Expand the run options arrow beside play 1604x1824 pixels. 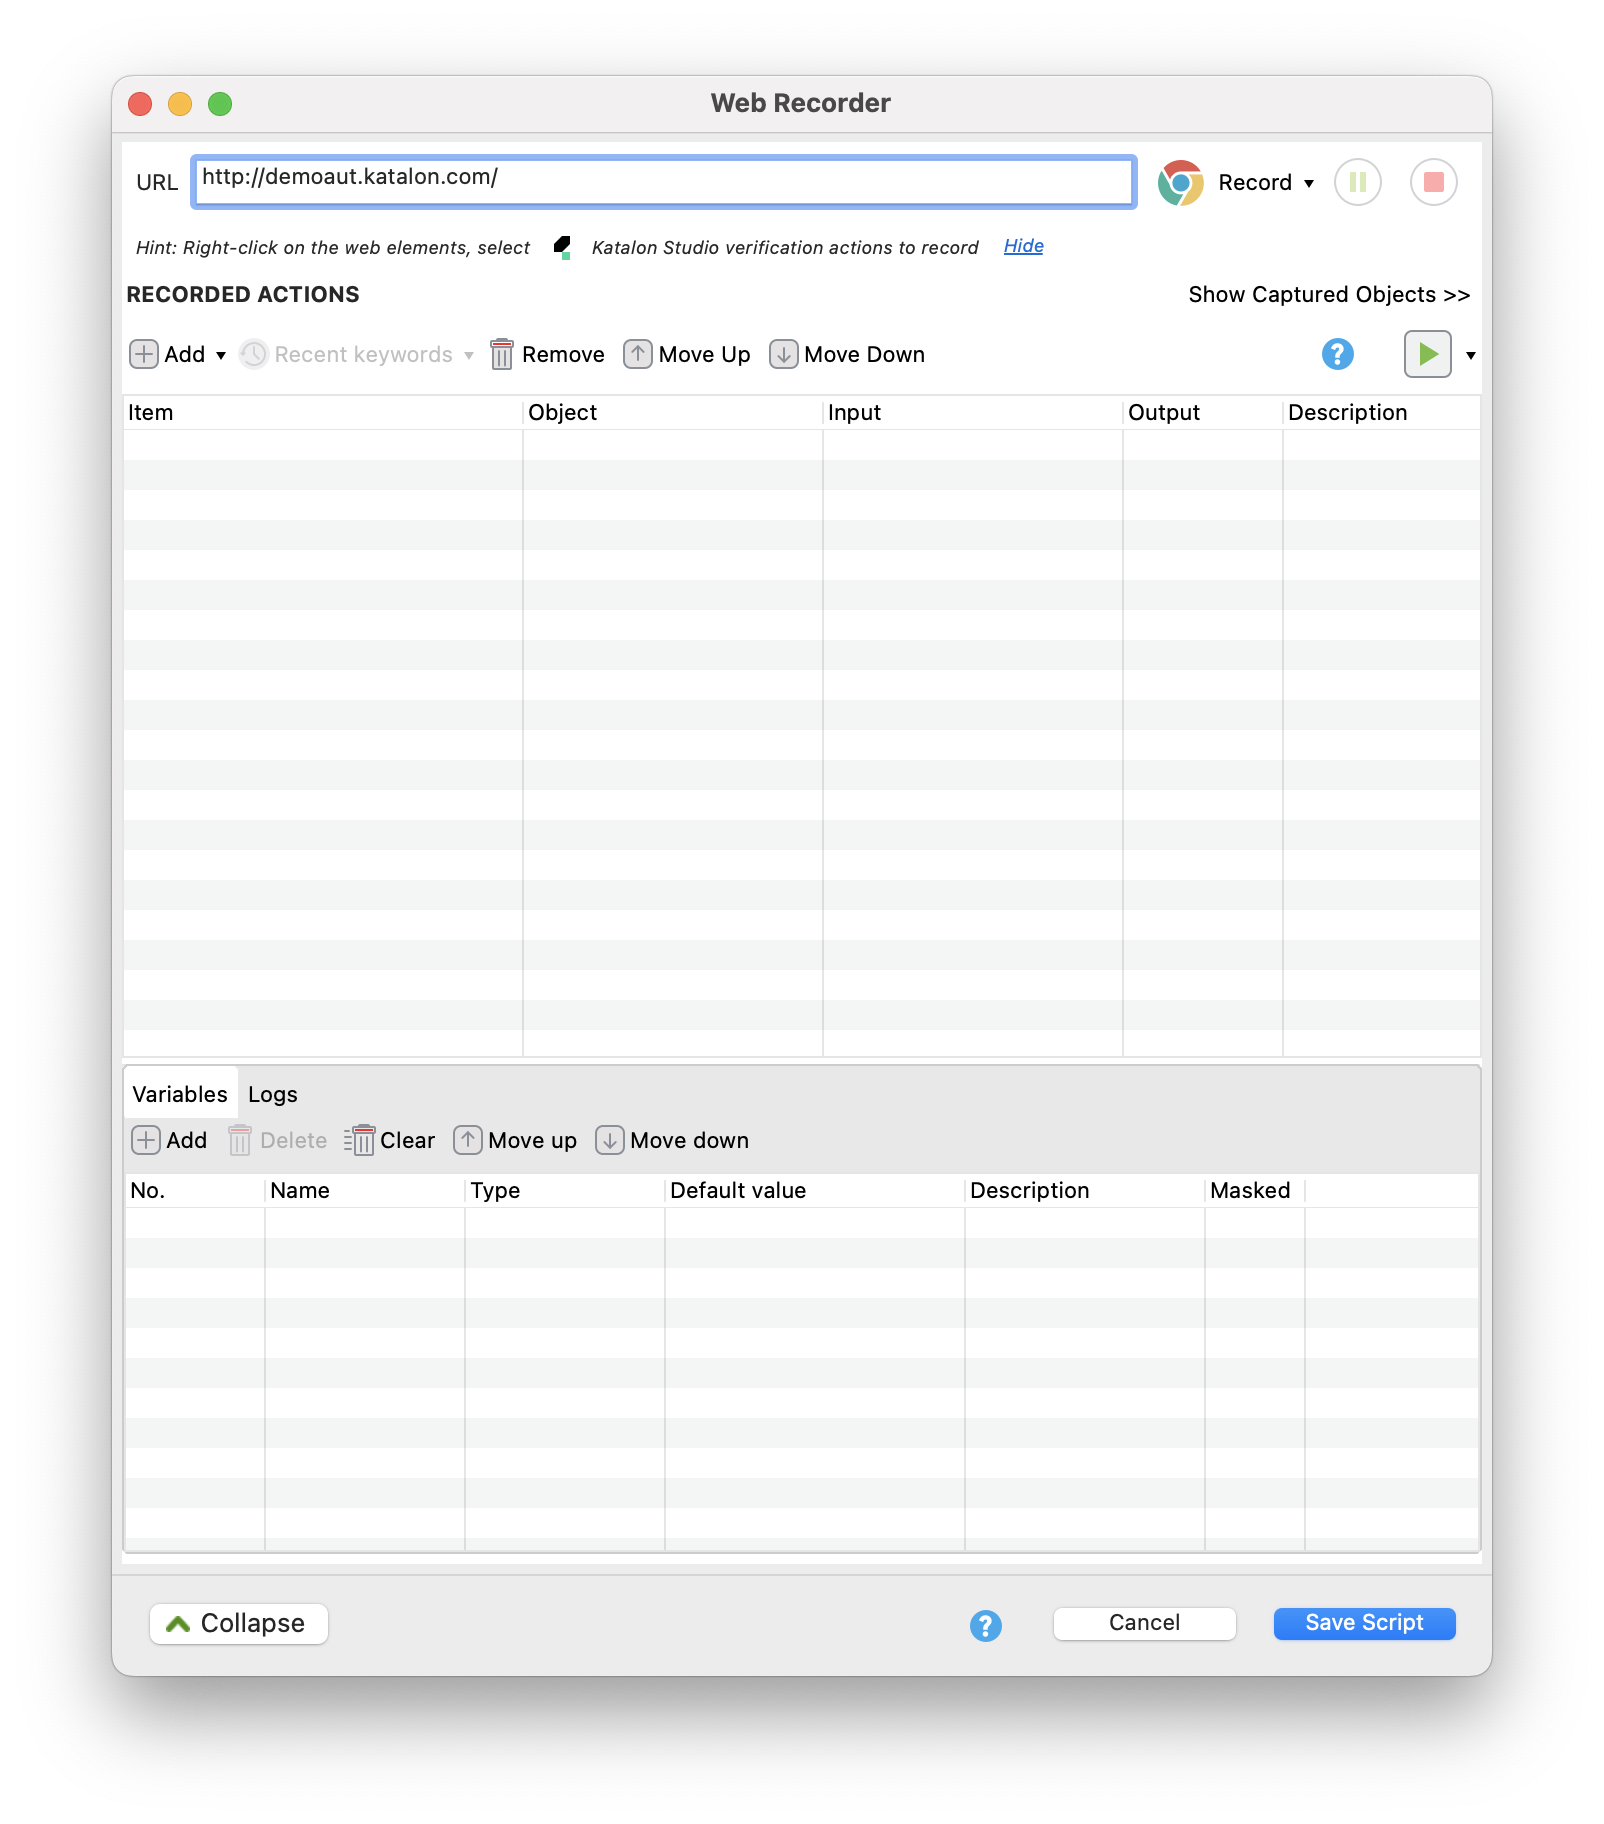coord(1470,356)
